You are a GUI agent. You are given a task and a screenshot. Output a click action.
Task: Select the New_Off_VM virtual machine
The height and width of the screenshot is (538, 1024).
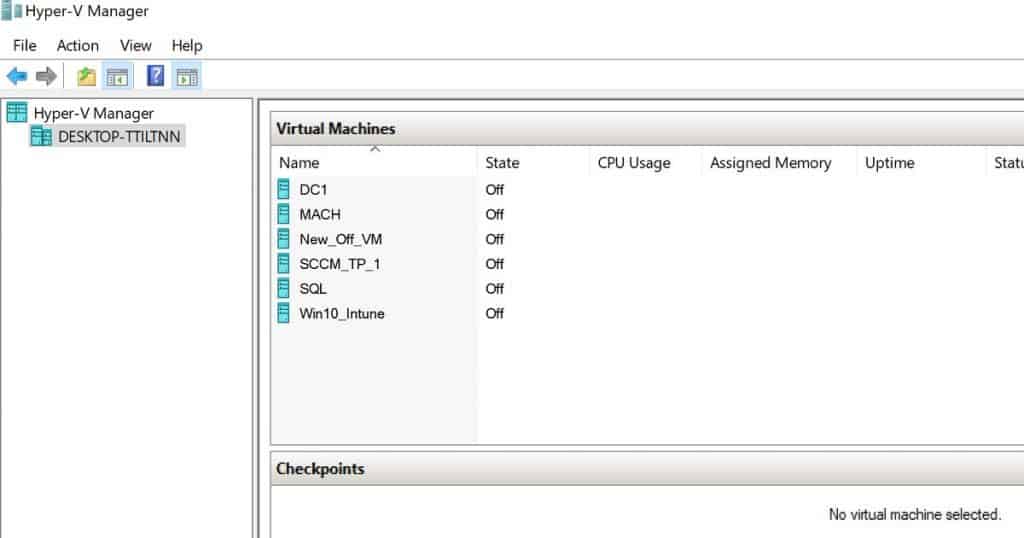340,239
